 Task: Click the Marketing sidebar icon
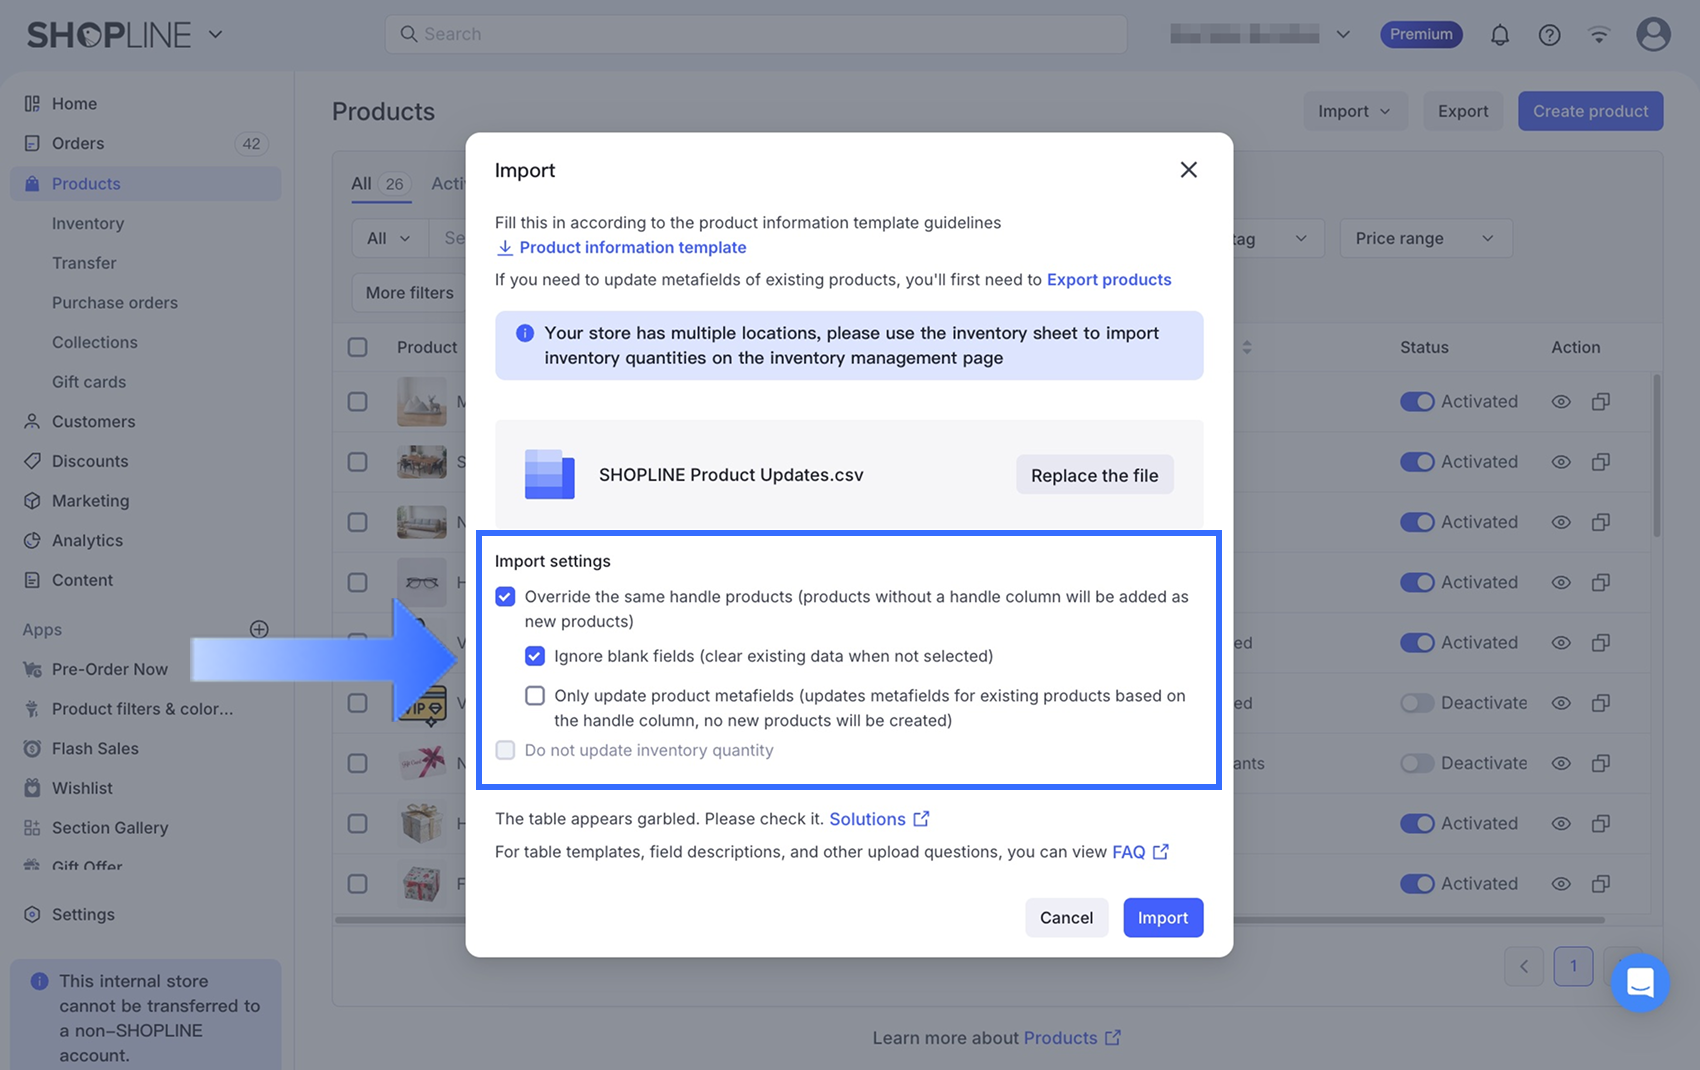[x=32, y=500]
